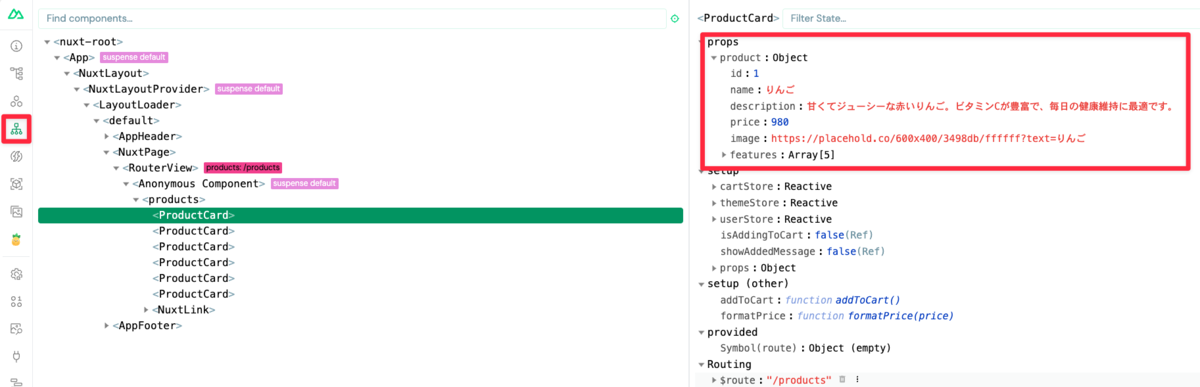Select the NuxtLink component in tree
Screen dimensions: 1200x387
coord(184,310)
